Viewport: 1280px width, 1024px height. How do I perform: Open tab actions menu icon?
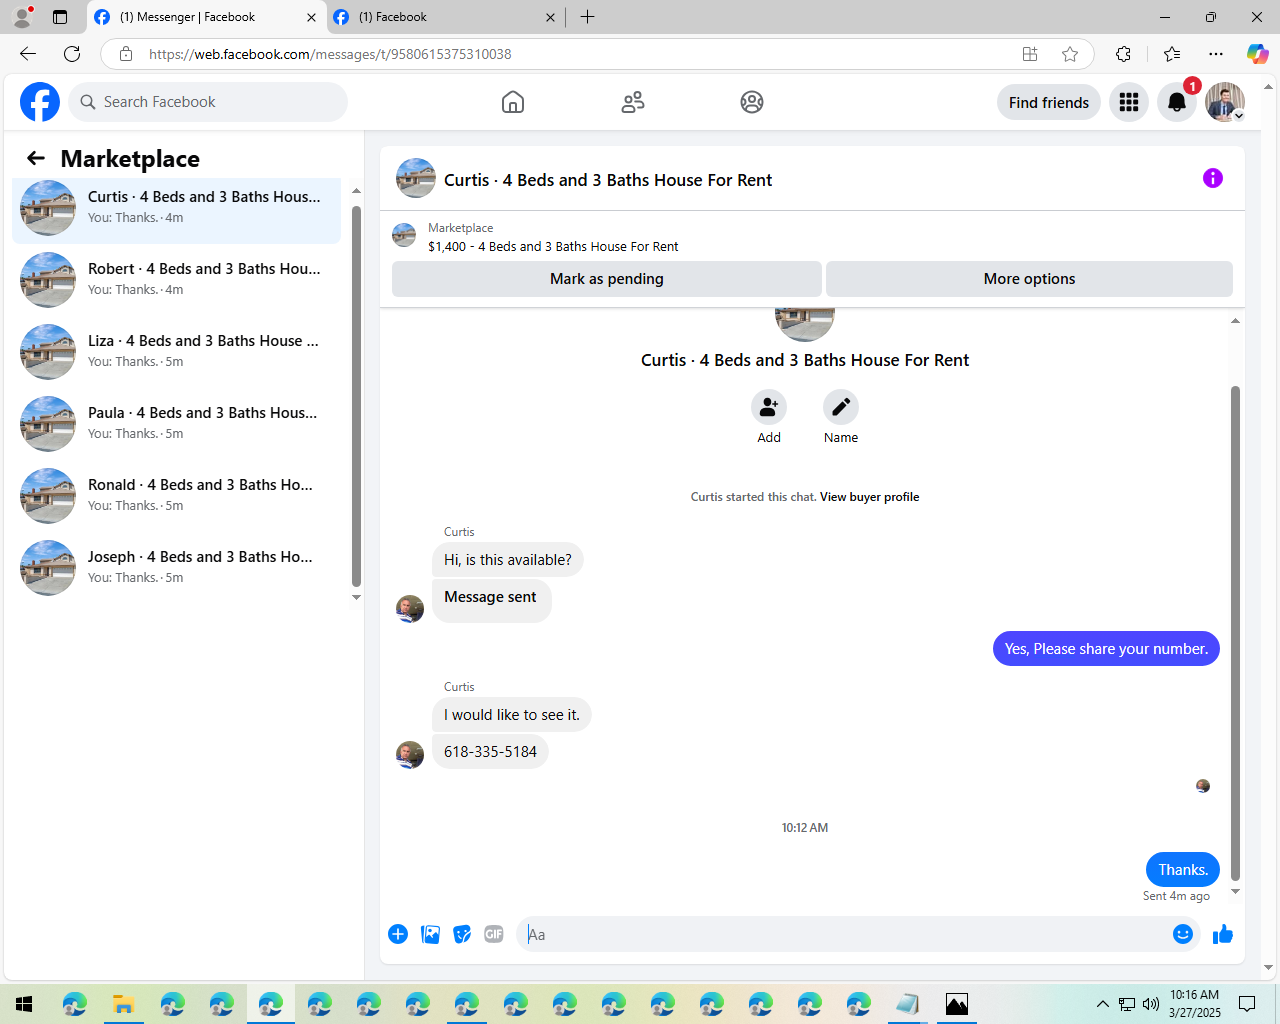point(60,17)
